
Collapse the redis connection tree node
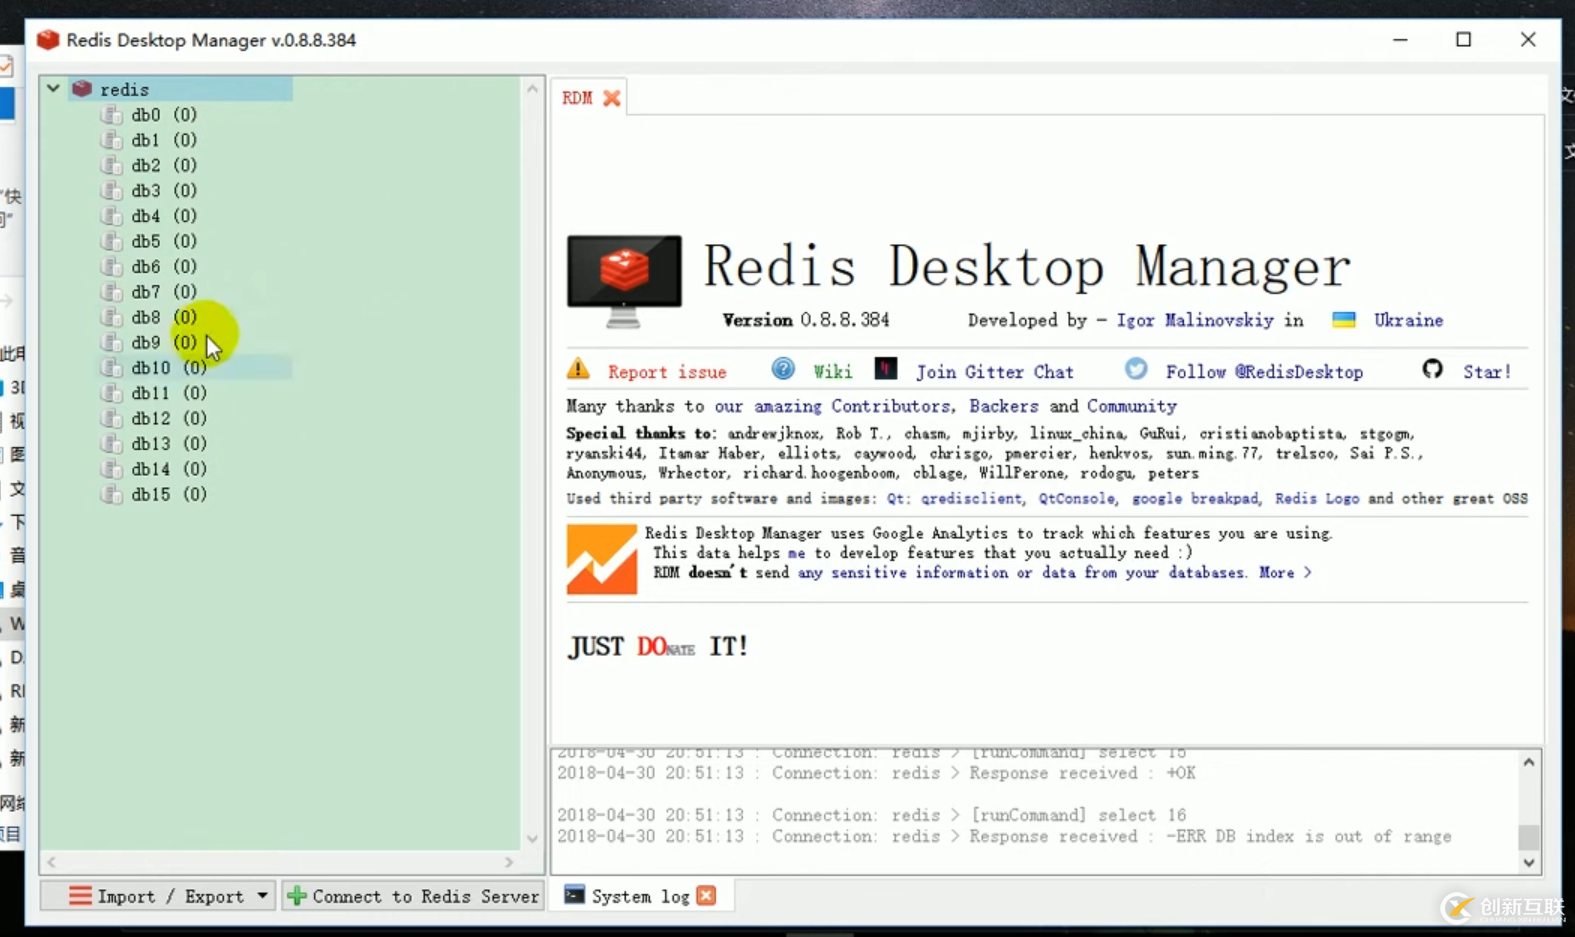point(53,88)
